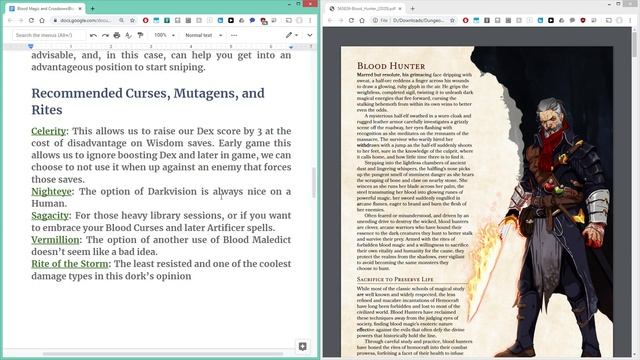Close the Blood_Hunter PDF tab
The width and height of the screenshot is (640, 360).
[x=400, y=8]
